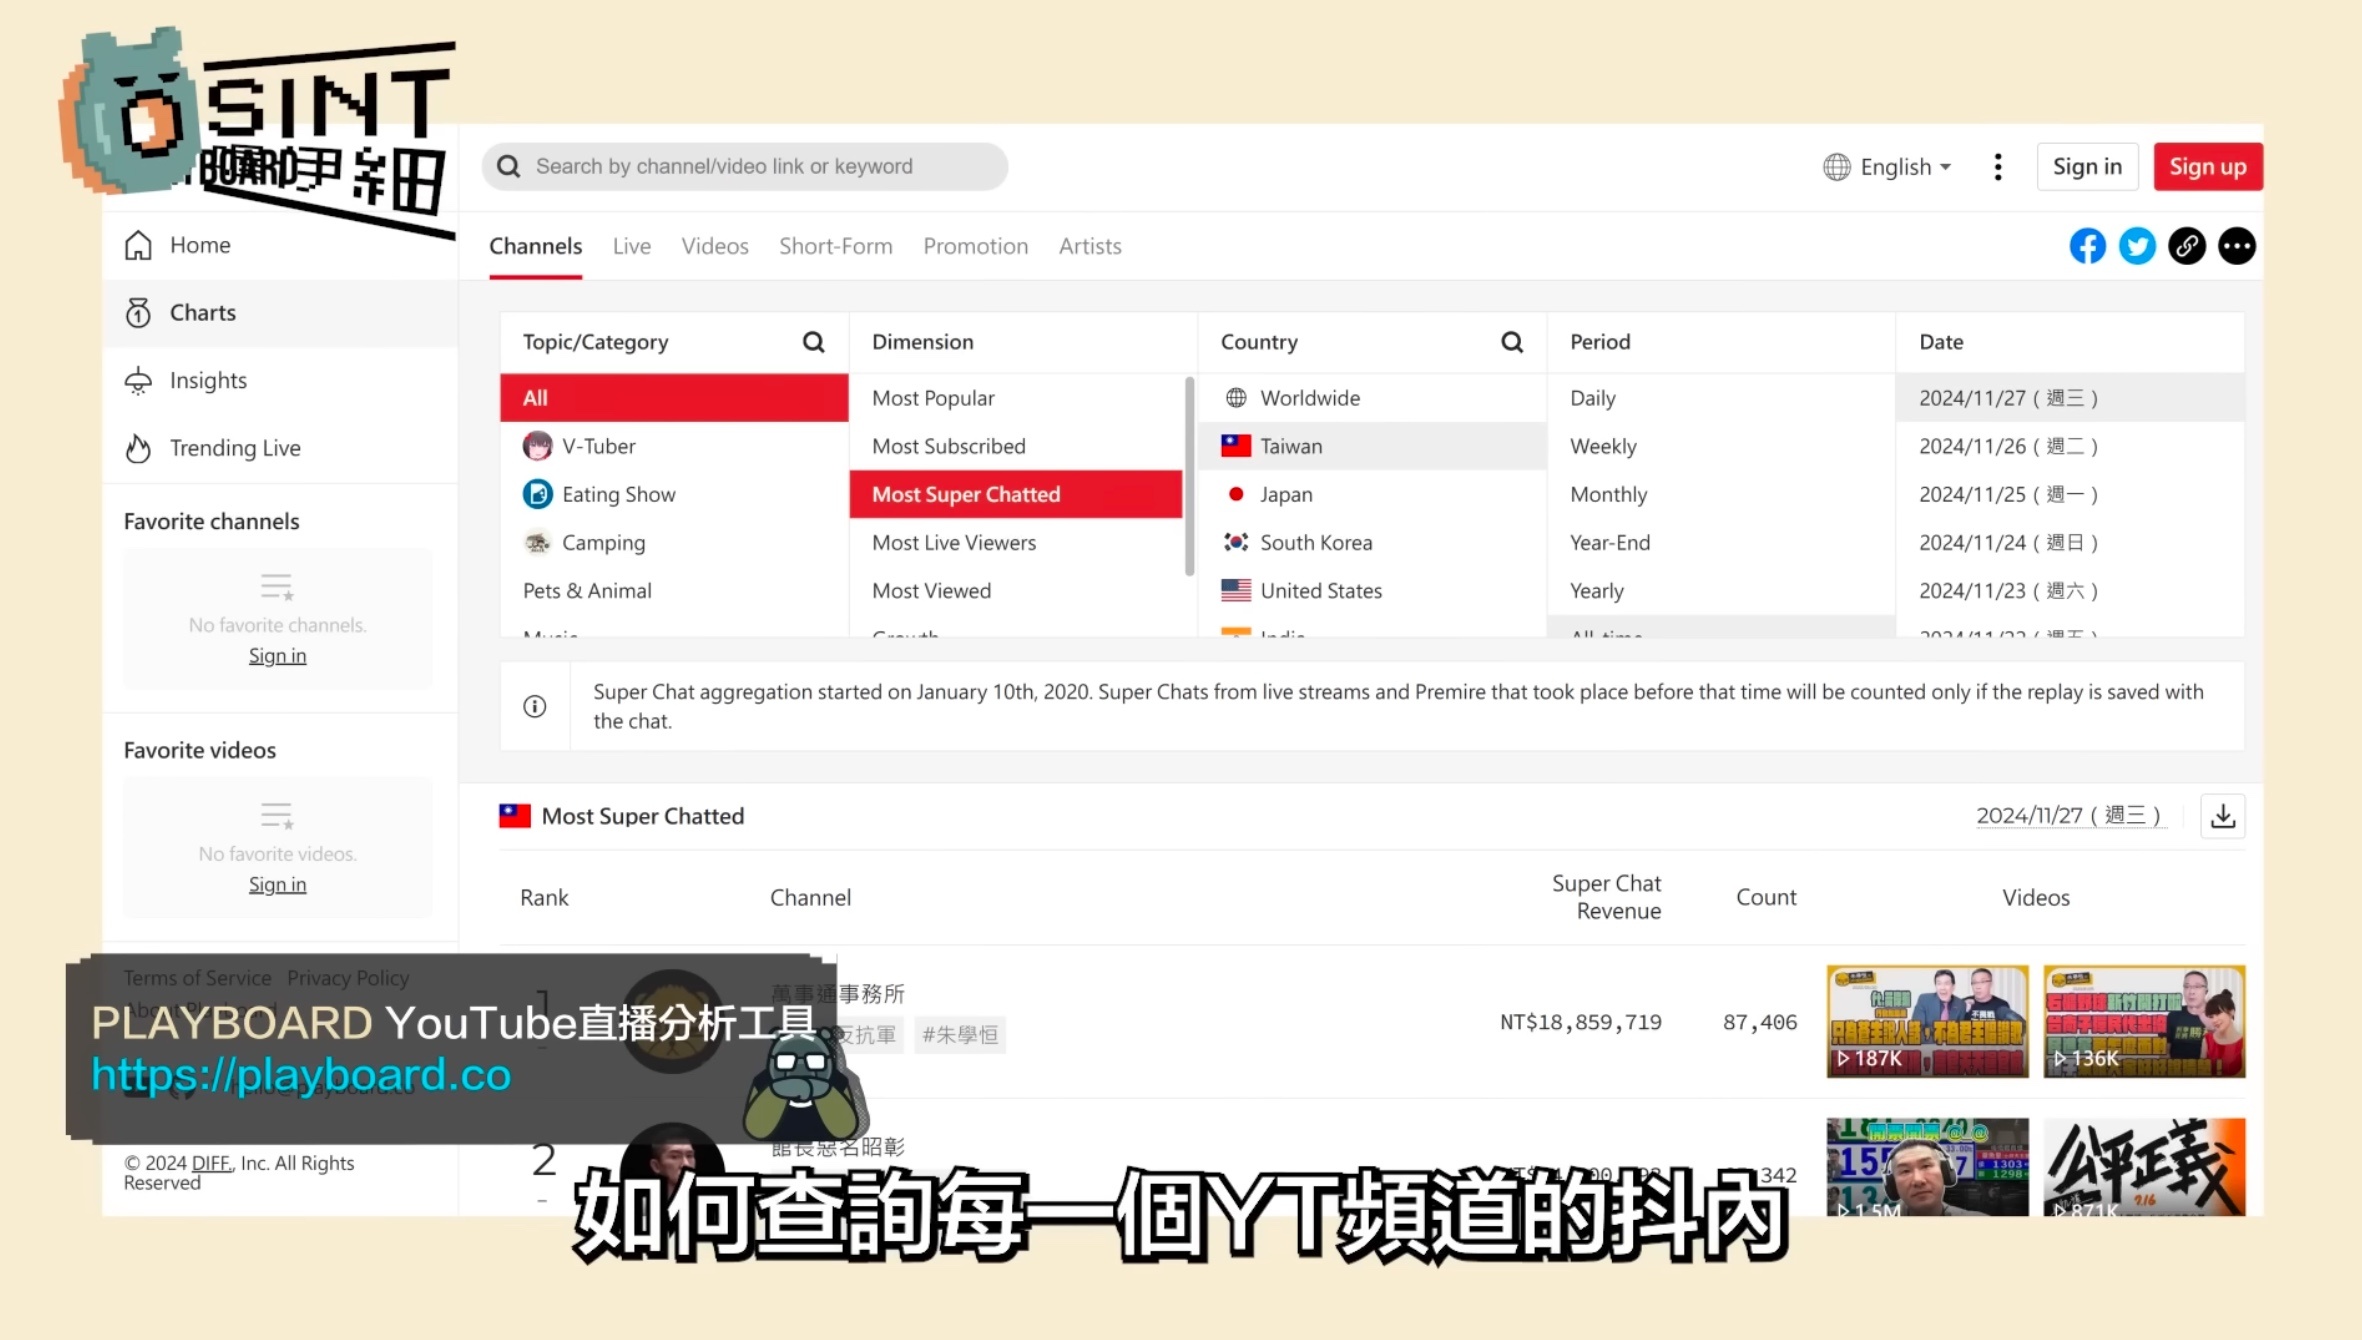The height and width of the screenshot is (1340, 2362).
Task: Click the #朱學恒 tag on rank 1 channel
Action: [x=959, y=1035]
